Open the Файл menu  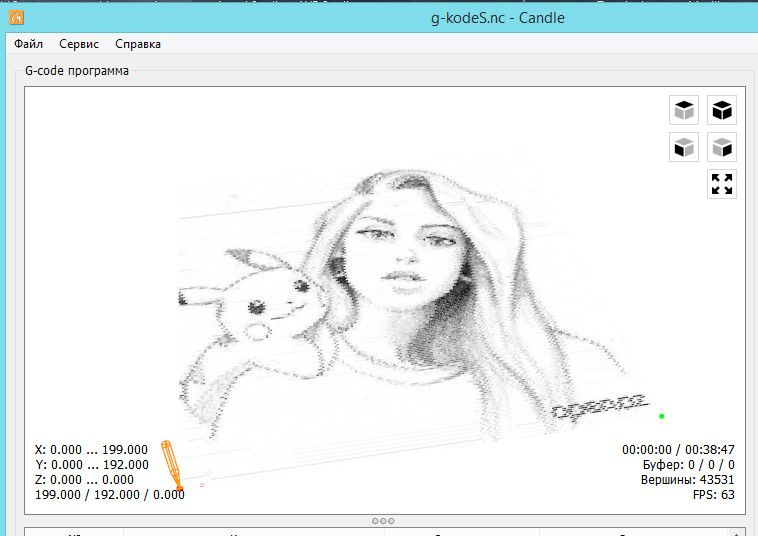coord(29,44)
